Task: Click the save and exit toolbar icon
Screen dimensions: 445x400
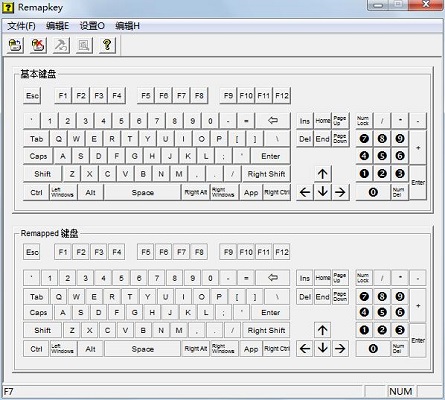Action: (15, 45)
